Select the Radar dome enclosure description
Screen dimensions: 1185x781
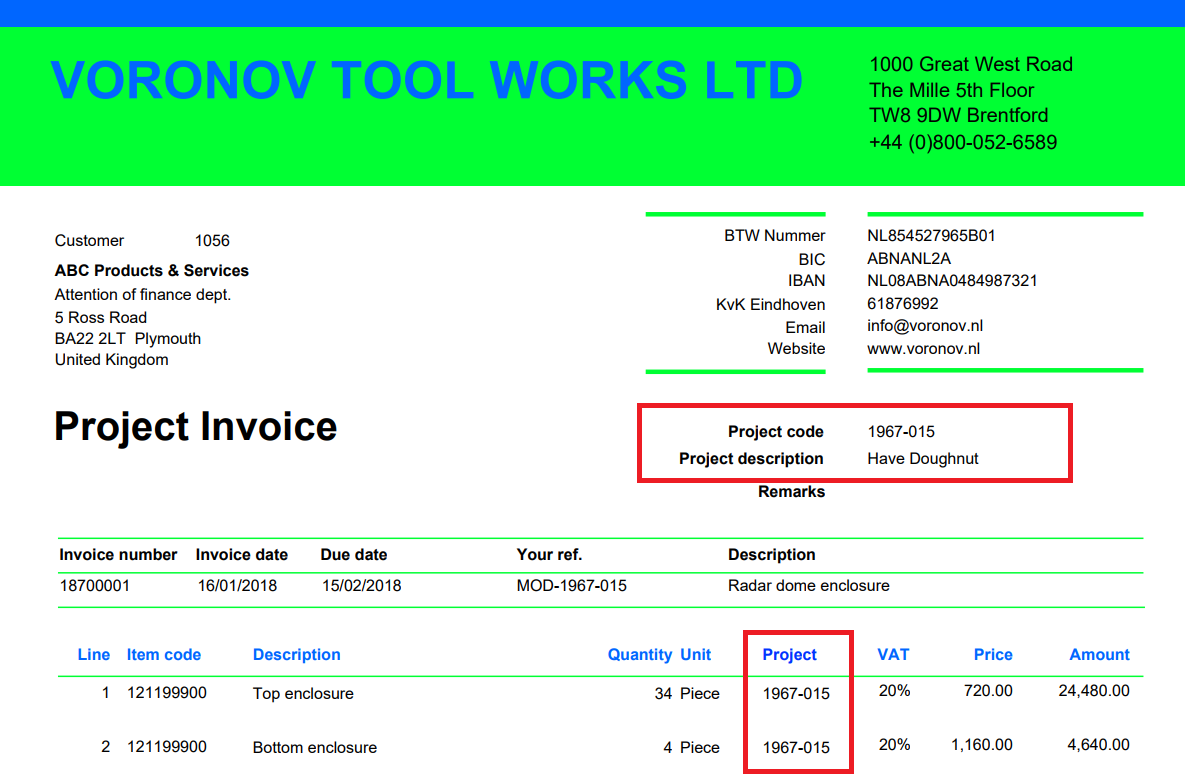coord(808,585)
